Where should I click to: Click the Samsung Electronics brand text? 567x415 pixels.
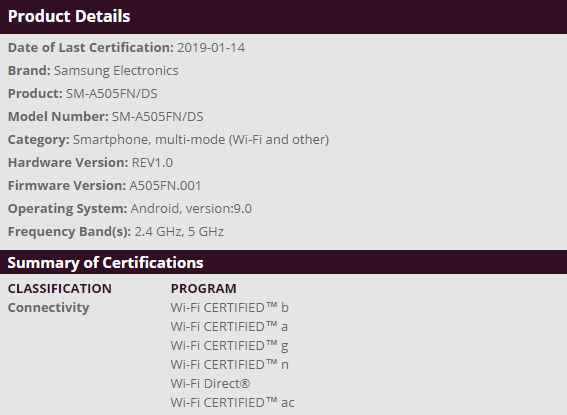point(116,70)
